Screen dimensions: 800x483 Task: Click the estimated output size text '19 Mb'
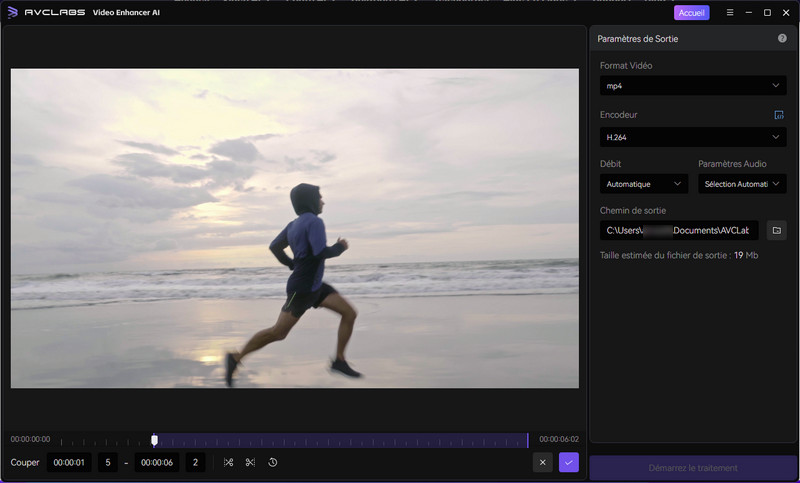(x=746, y=256)
